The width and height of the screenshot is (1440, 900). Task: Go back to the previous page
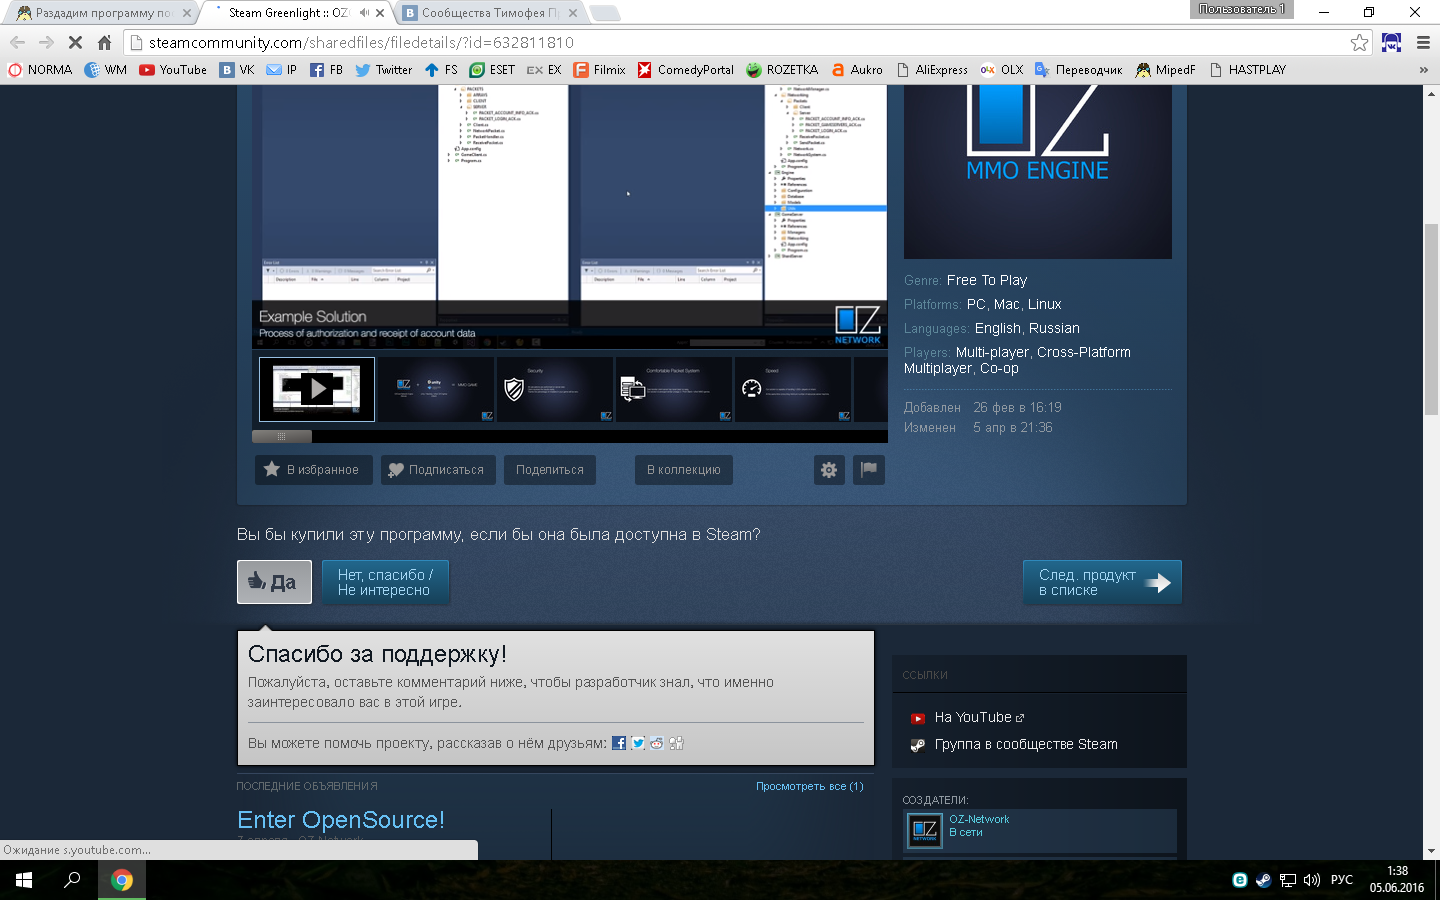pos(17,42)
